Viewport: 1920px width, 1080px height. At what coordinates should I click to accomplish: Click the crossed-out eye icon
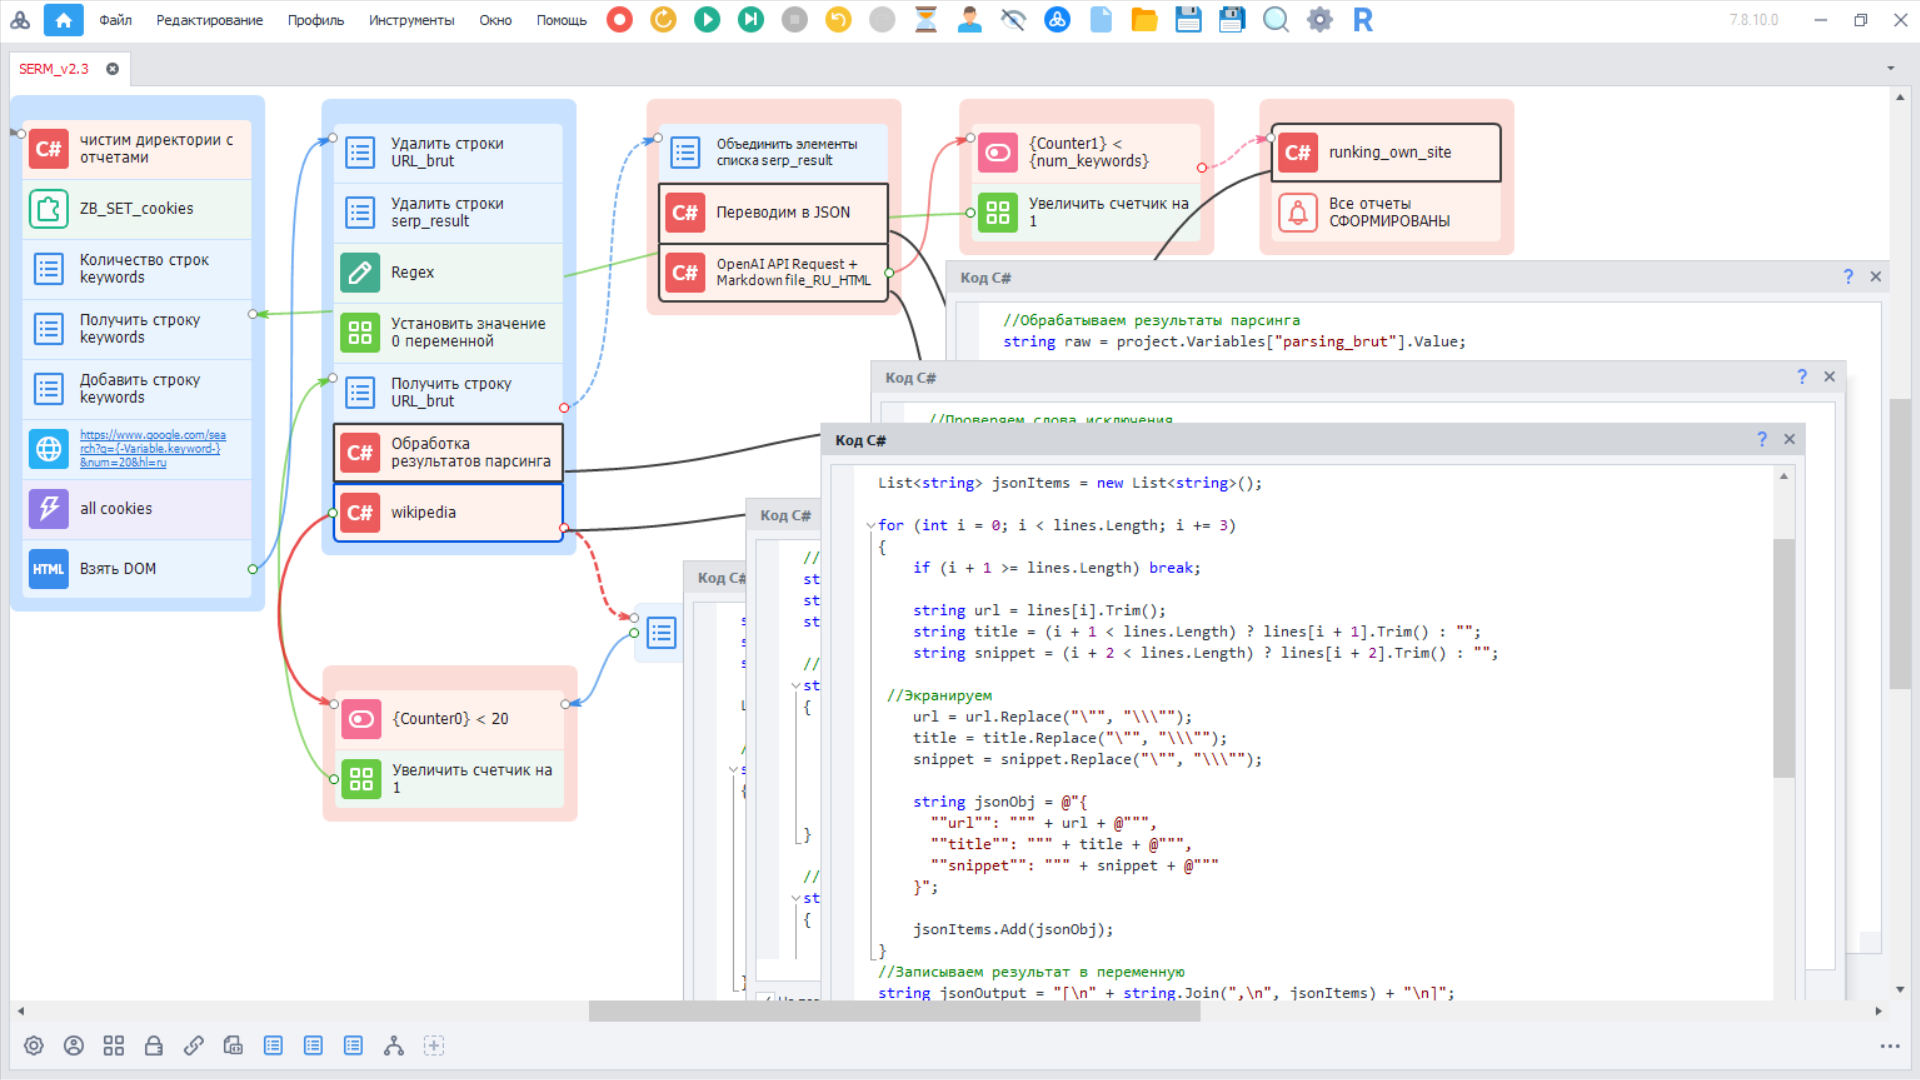click(x=1013, y=19)
